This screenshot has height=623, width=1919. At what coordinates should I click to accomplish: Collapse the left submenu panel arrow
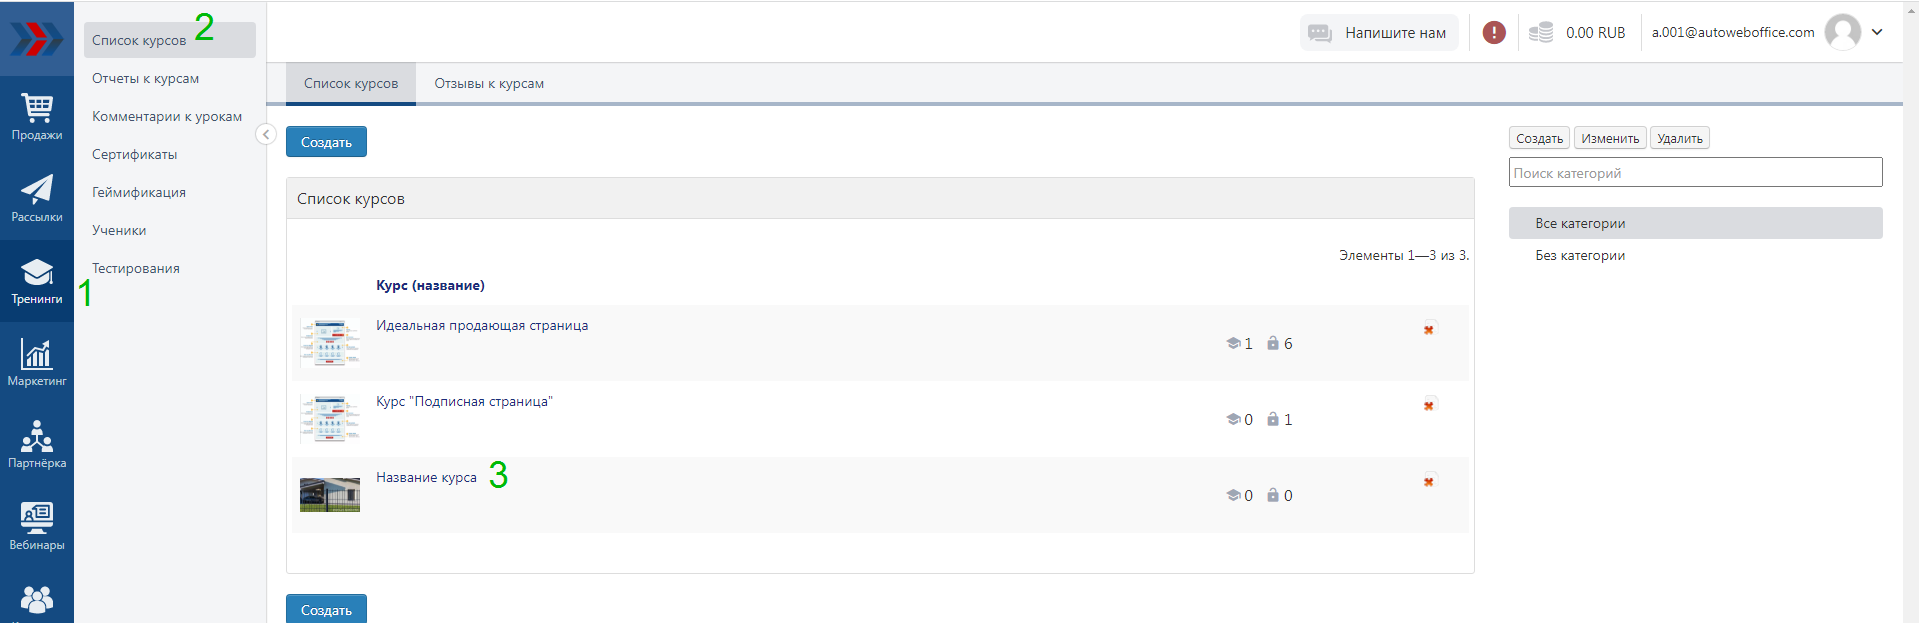point(265,134)
